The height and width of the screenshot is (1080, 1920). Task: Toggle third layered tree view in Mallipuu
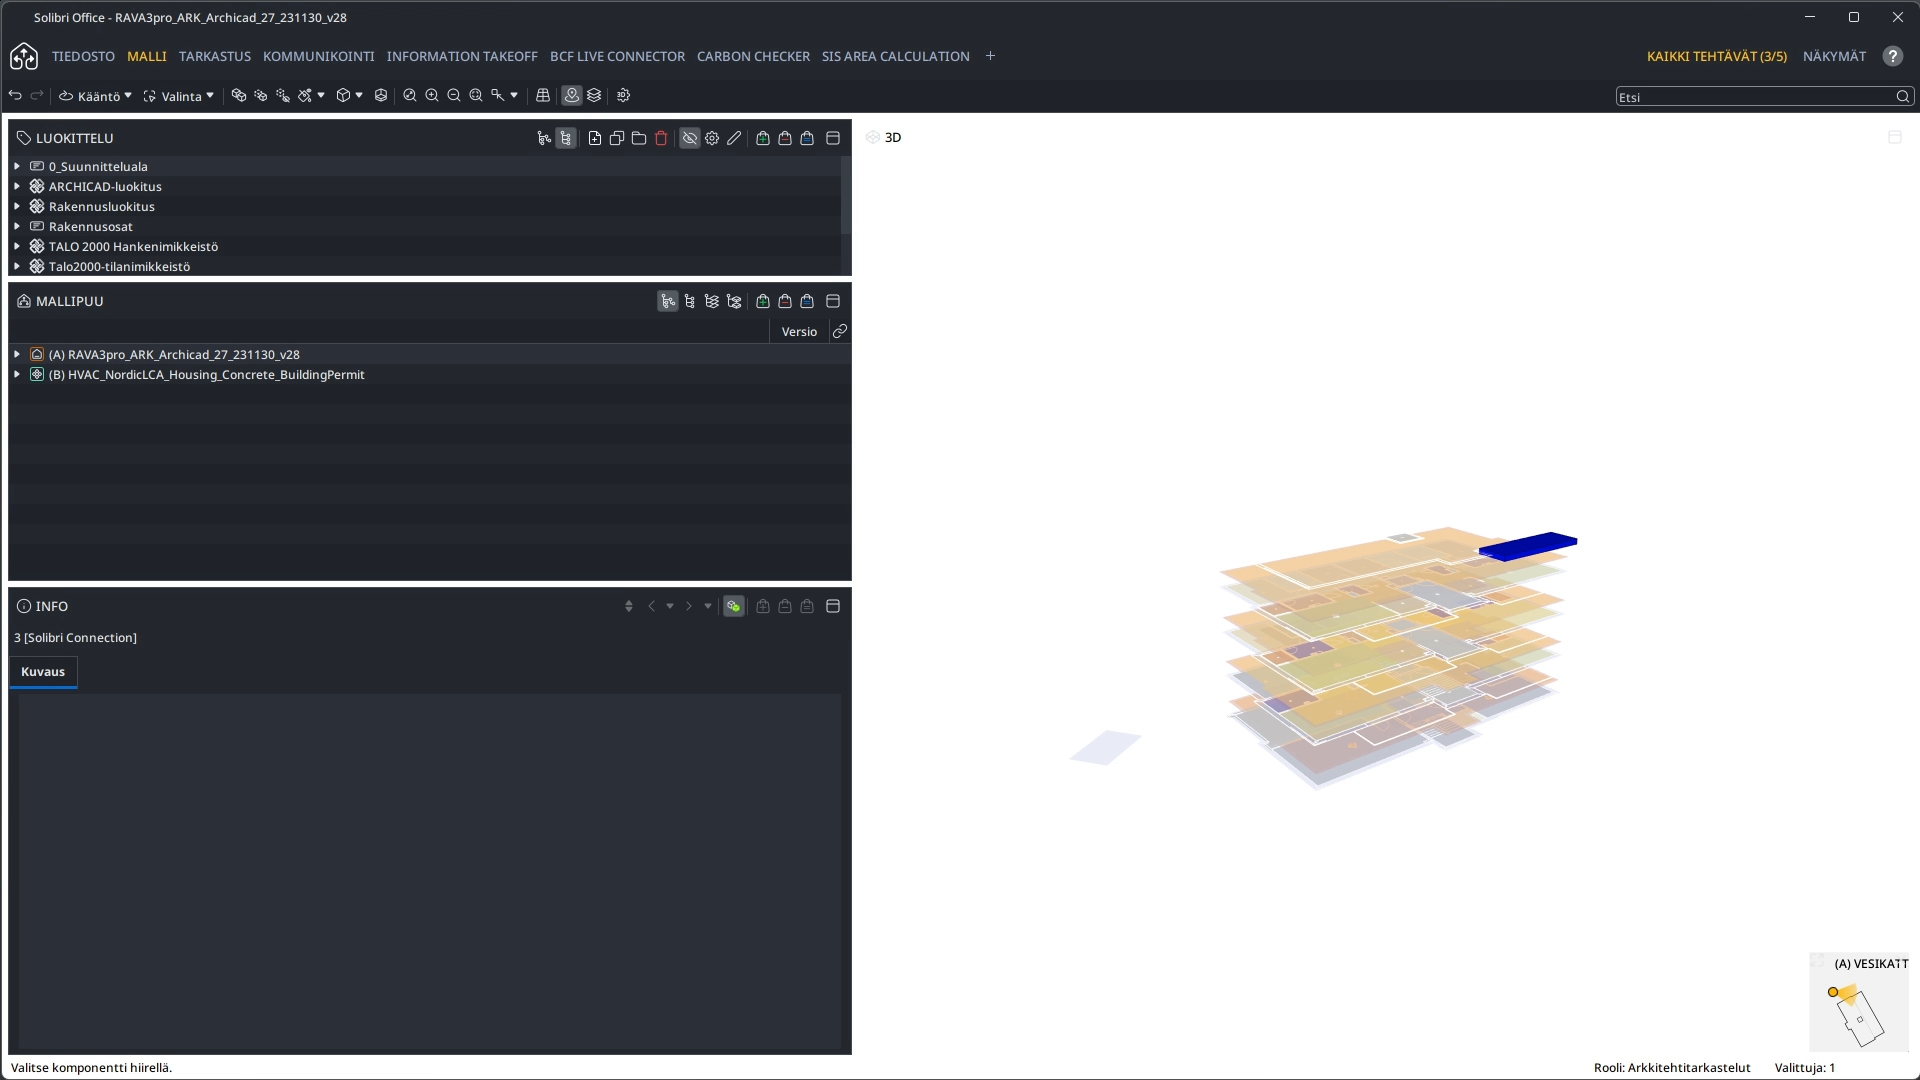click(x=712, y=302)
